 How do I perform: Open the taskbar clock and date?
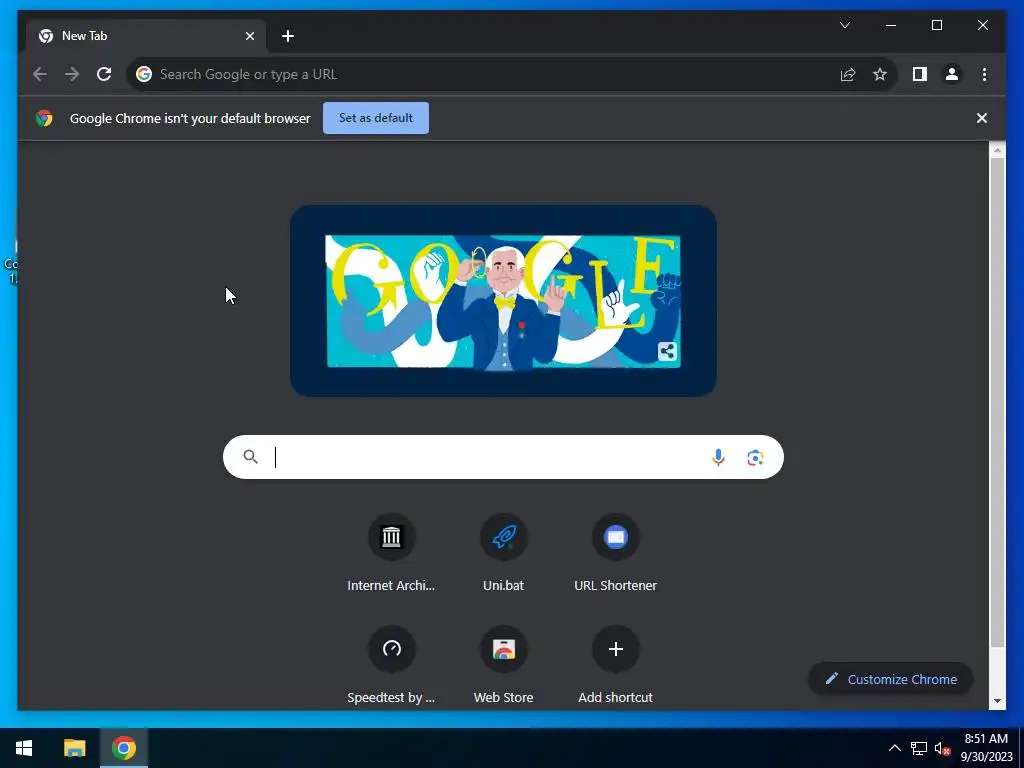pyautogui.click(x=986, y=748)
